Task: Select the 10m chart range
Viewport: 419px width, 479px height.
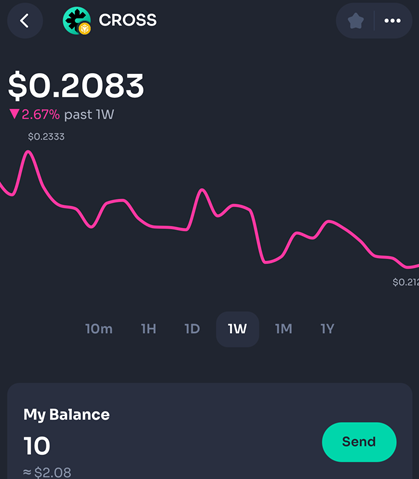Action: (99, 329)
